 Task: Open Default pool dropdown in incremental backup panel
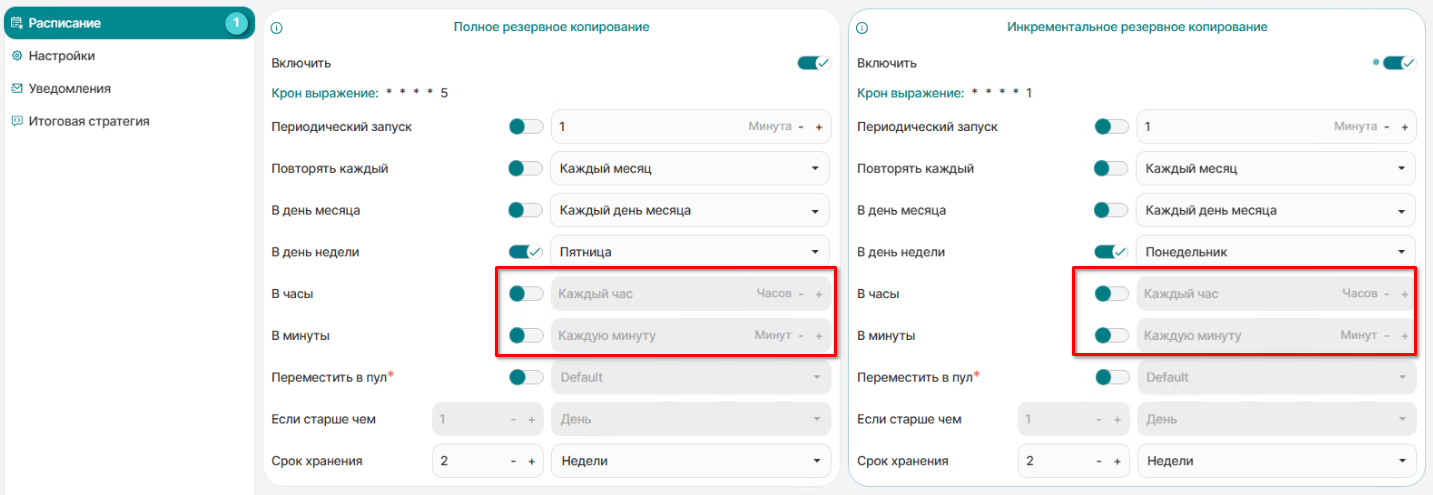(1277, 377)
